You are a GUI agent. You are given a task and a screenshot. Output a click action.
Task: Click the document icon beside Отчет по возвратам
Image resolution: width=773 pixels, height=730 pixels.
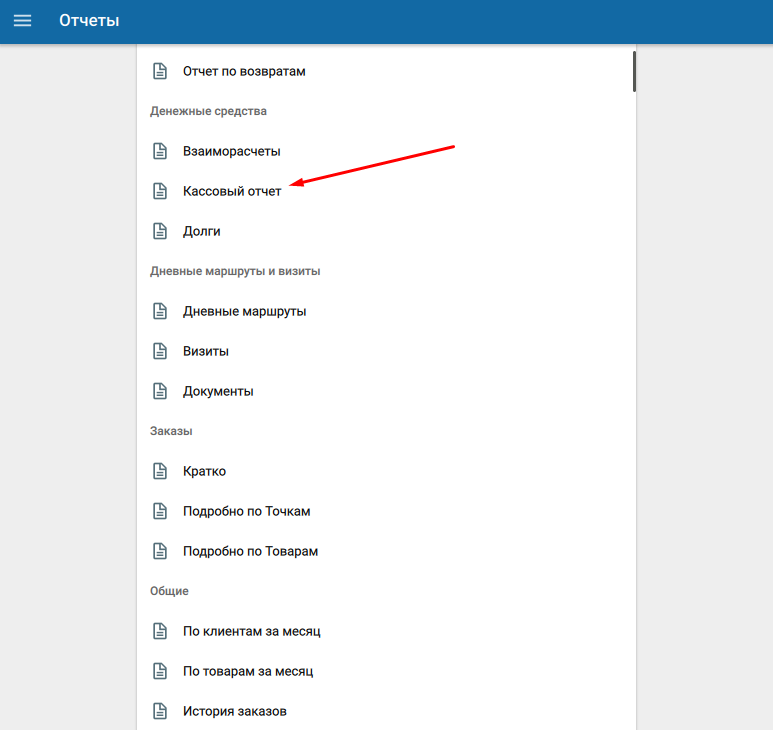tap(160, 71)
